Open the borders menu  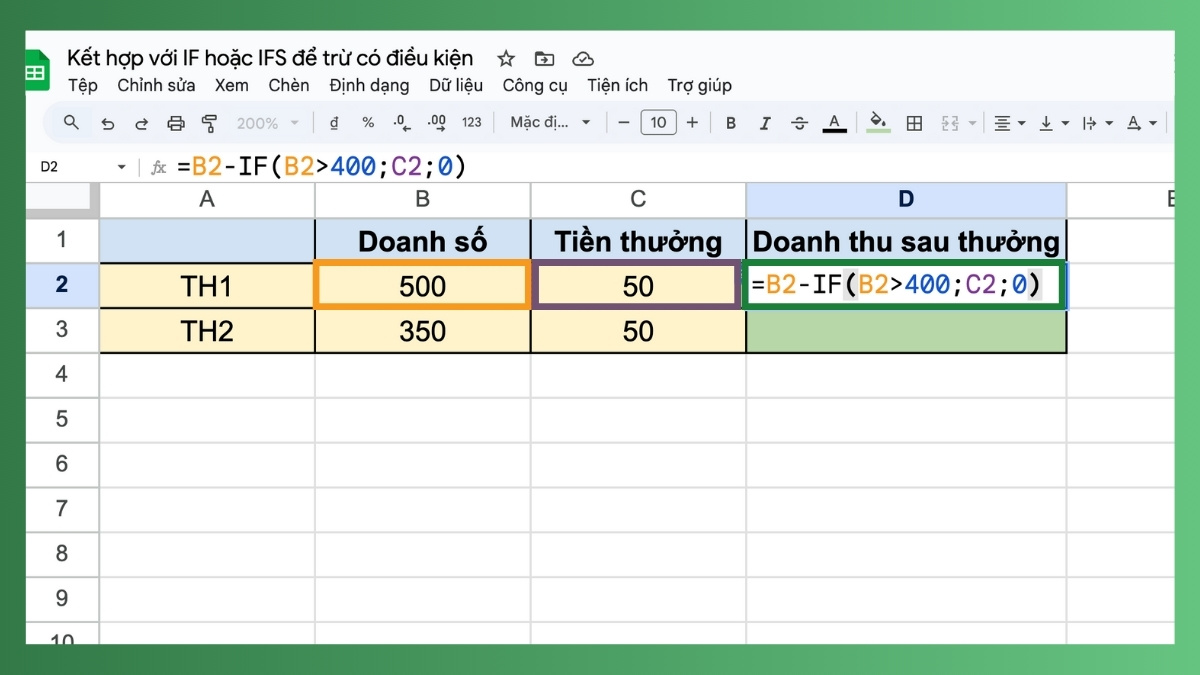click(913, 122)
